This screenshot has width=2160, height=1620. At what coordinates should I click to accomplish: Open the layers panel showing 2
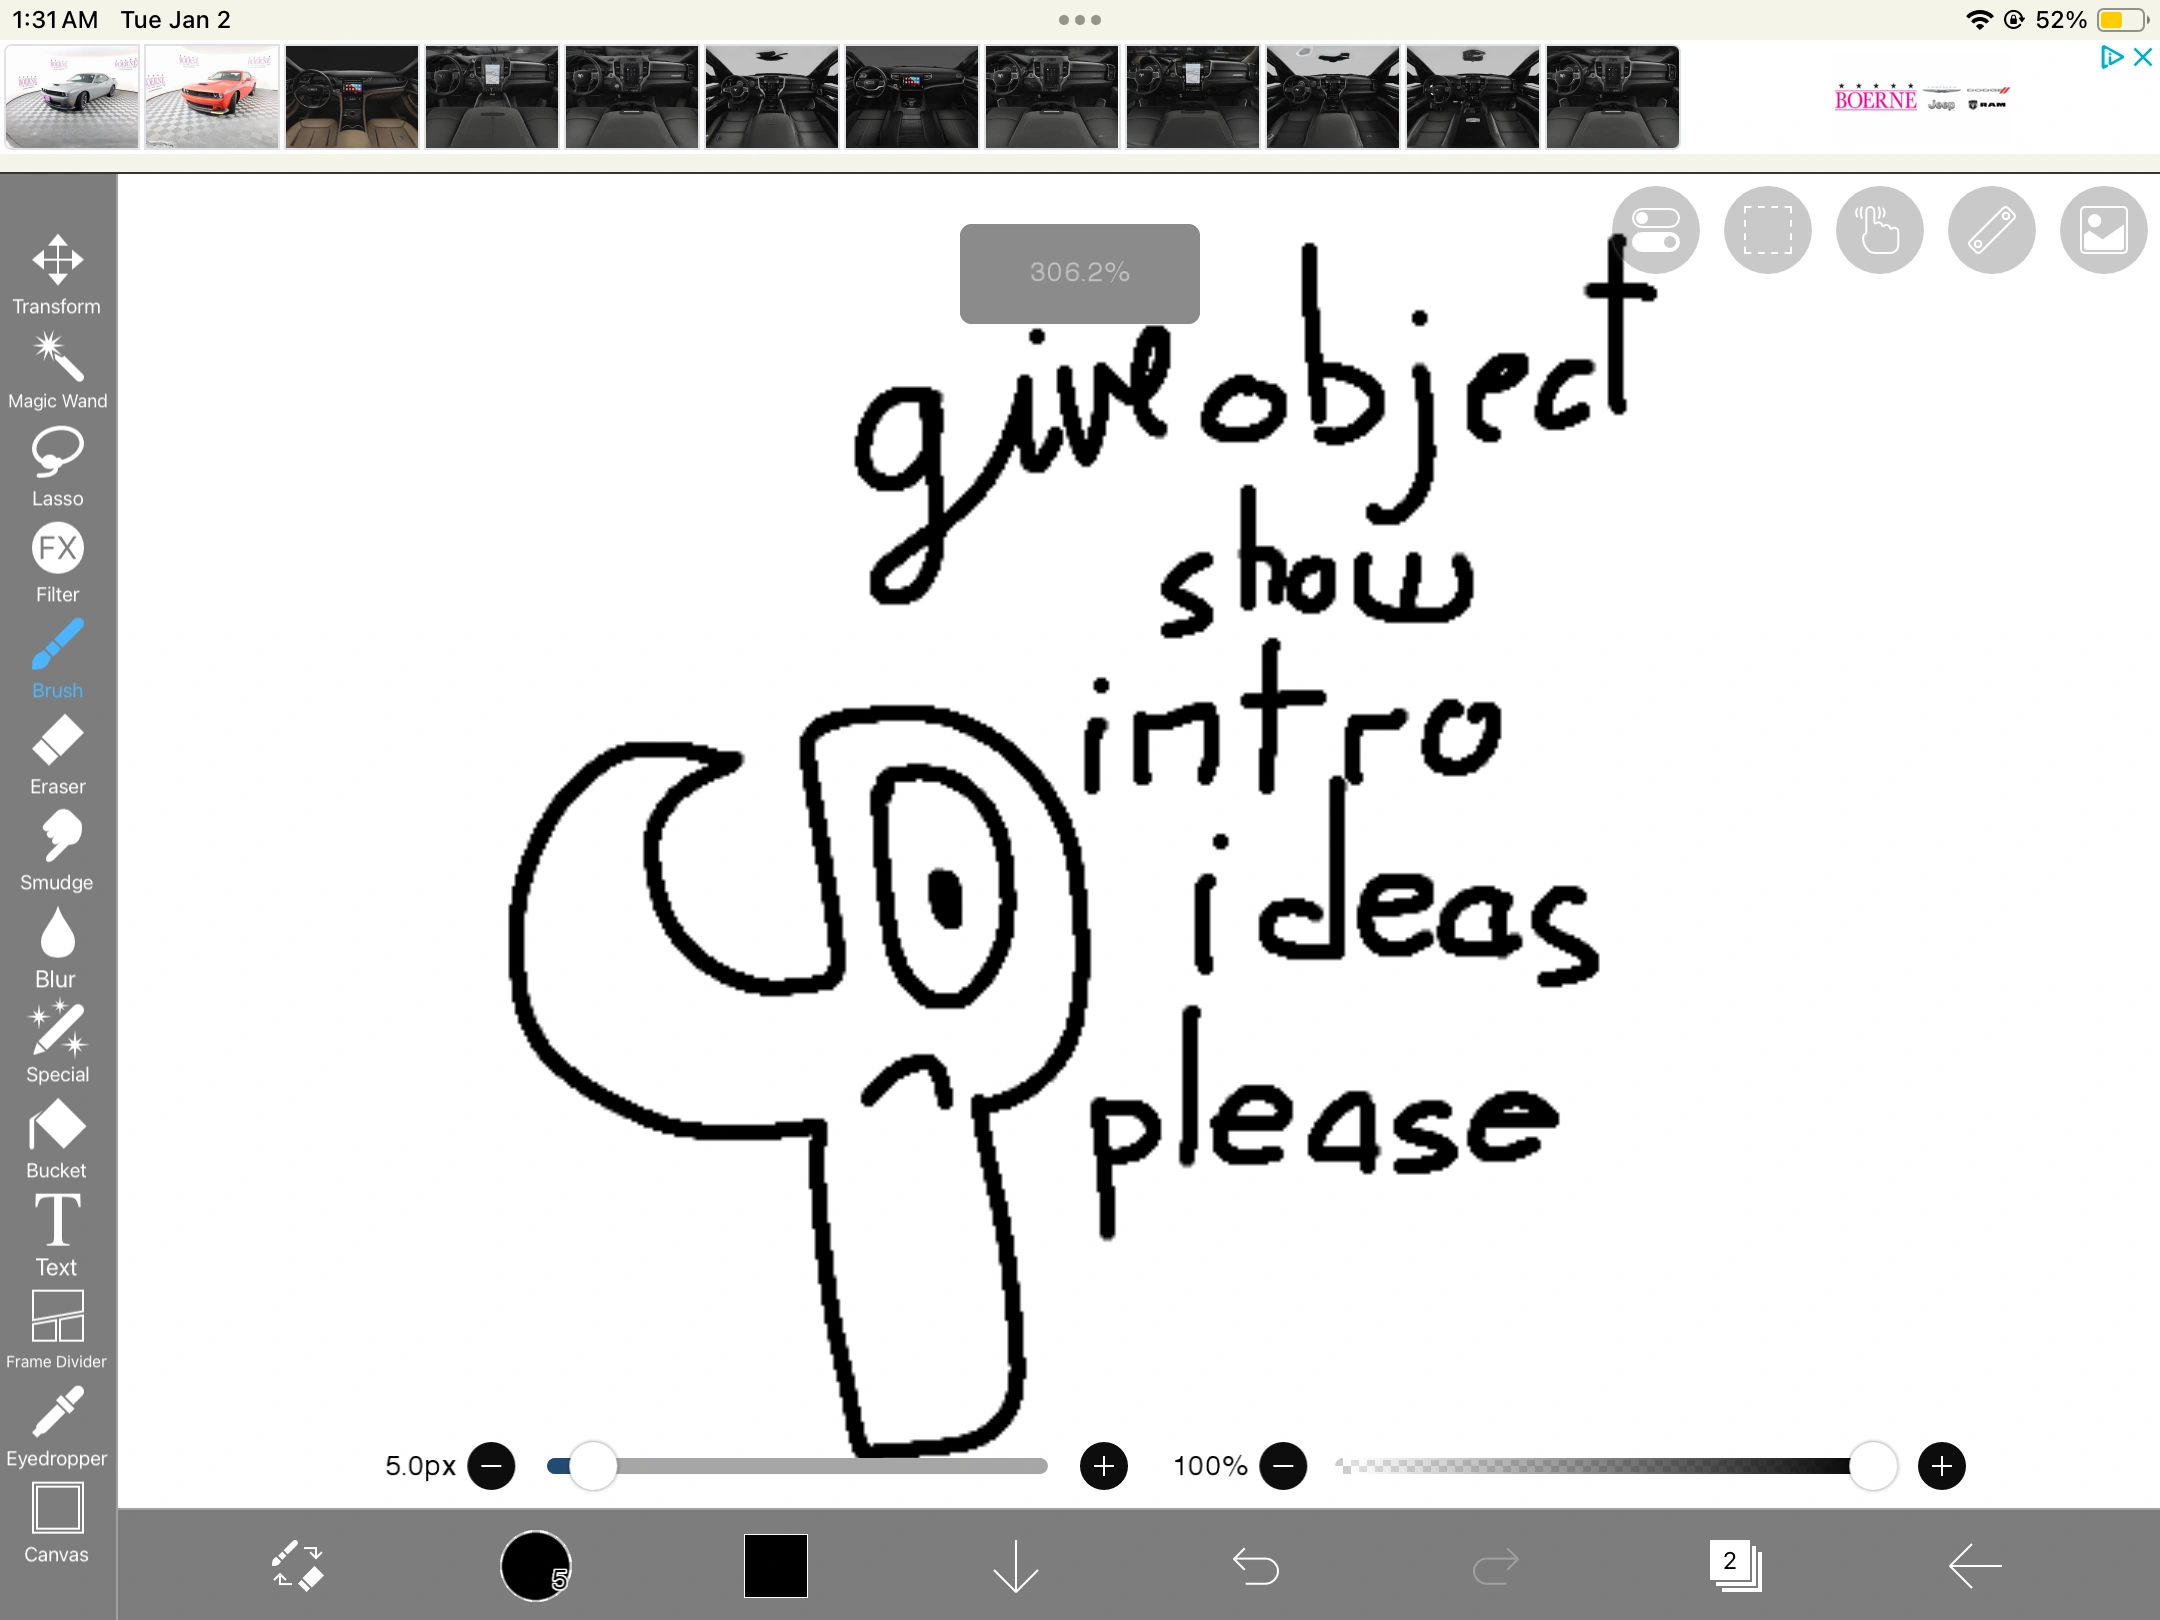[x=1735, y=1565]
